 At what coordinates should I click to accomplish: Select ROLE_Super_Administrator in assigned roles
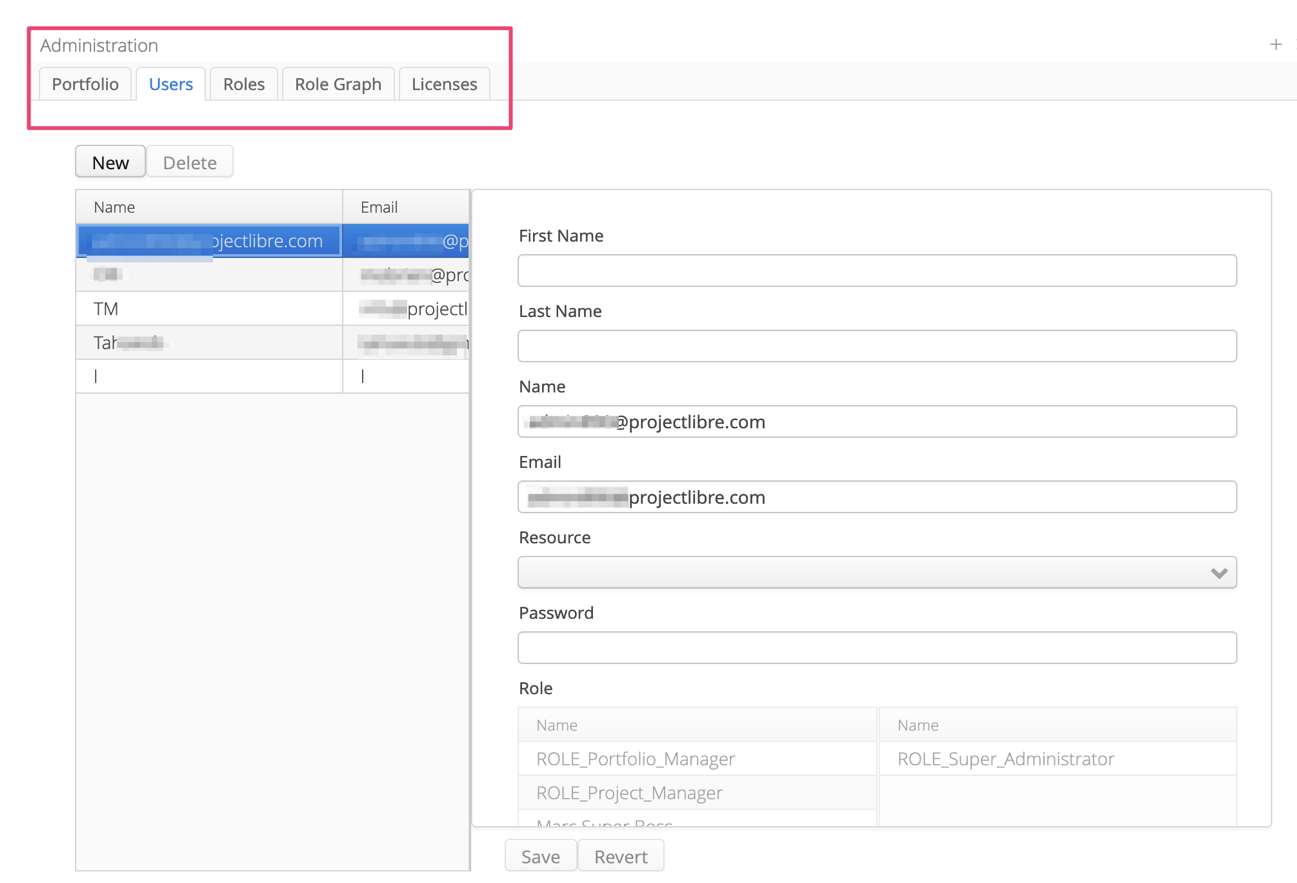click(1058, 759)
